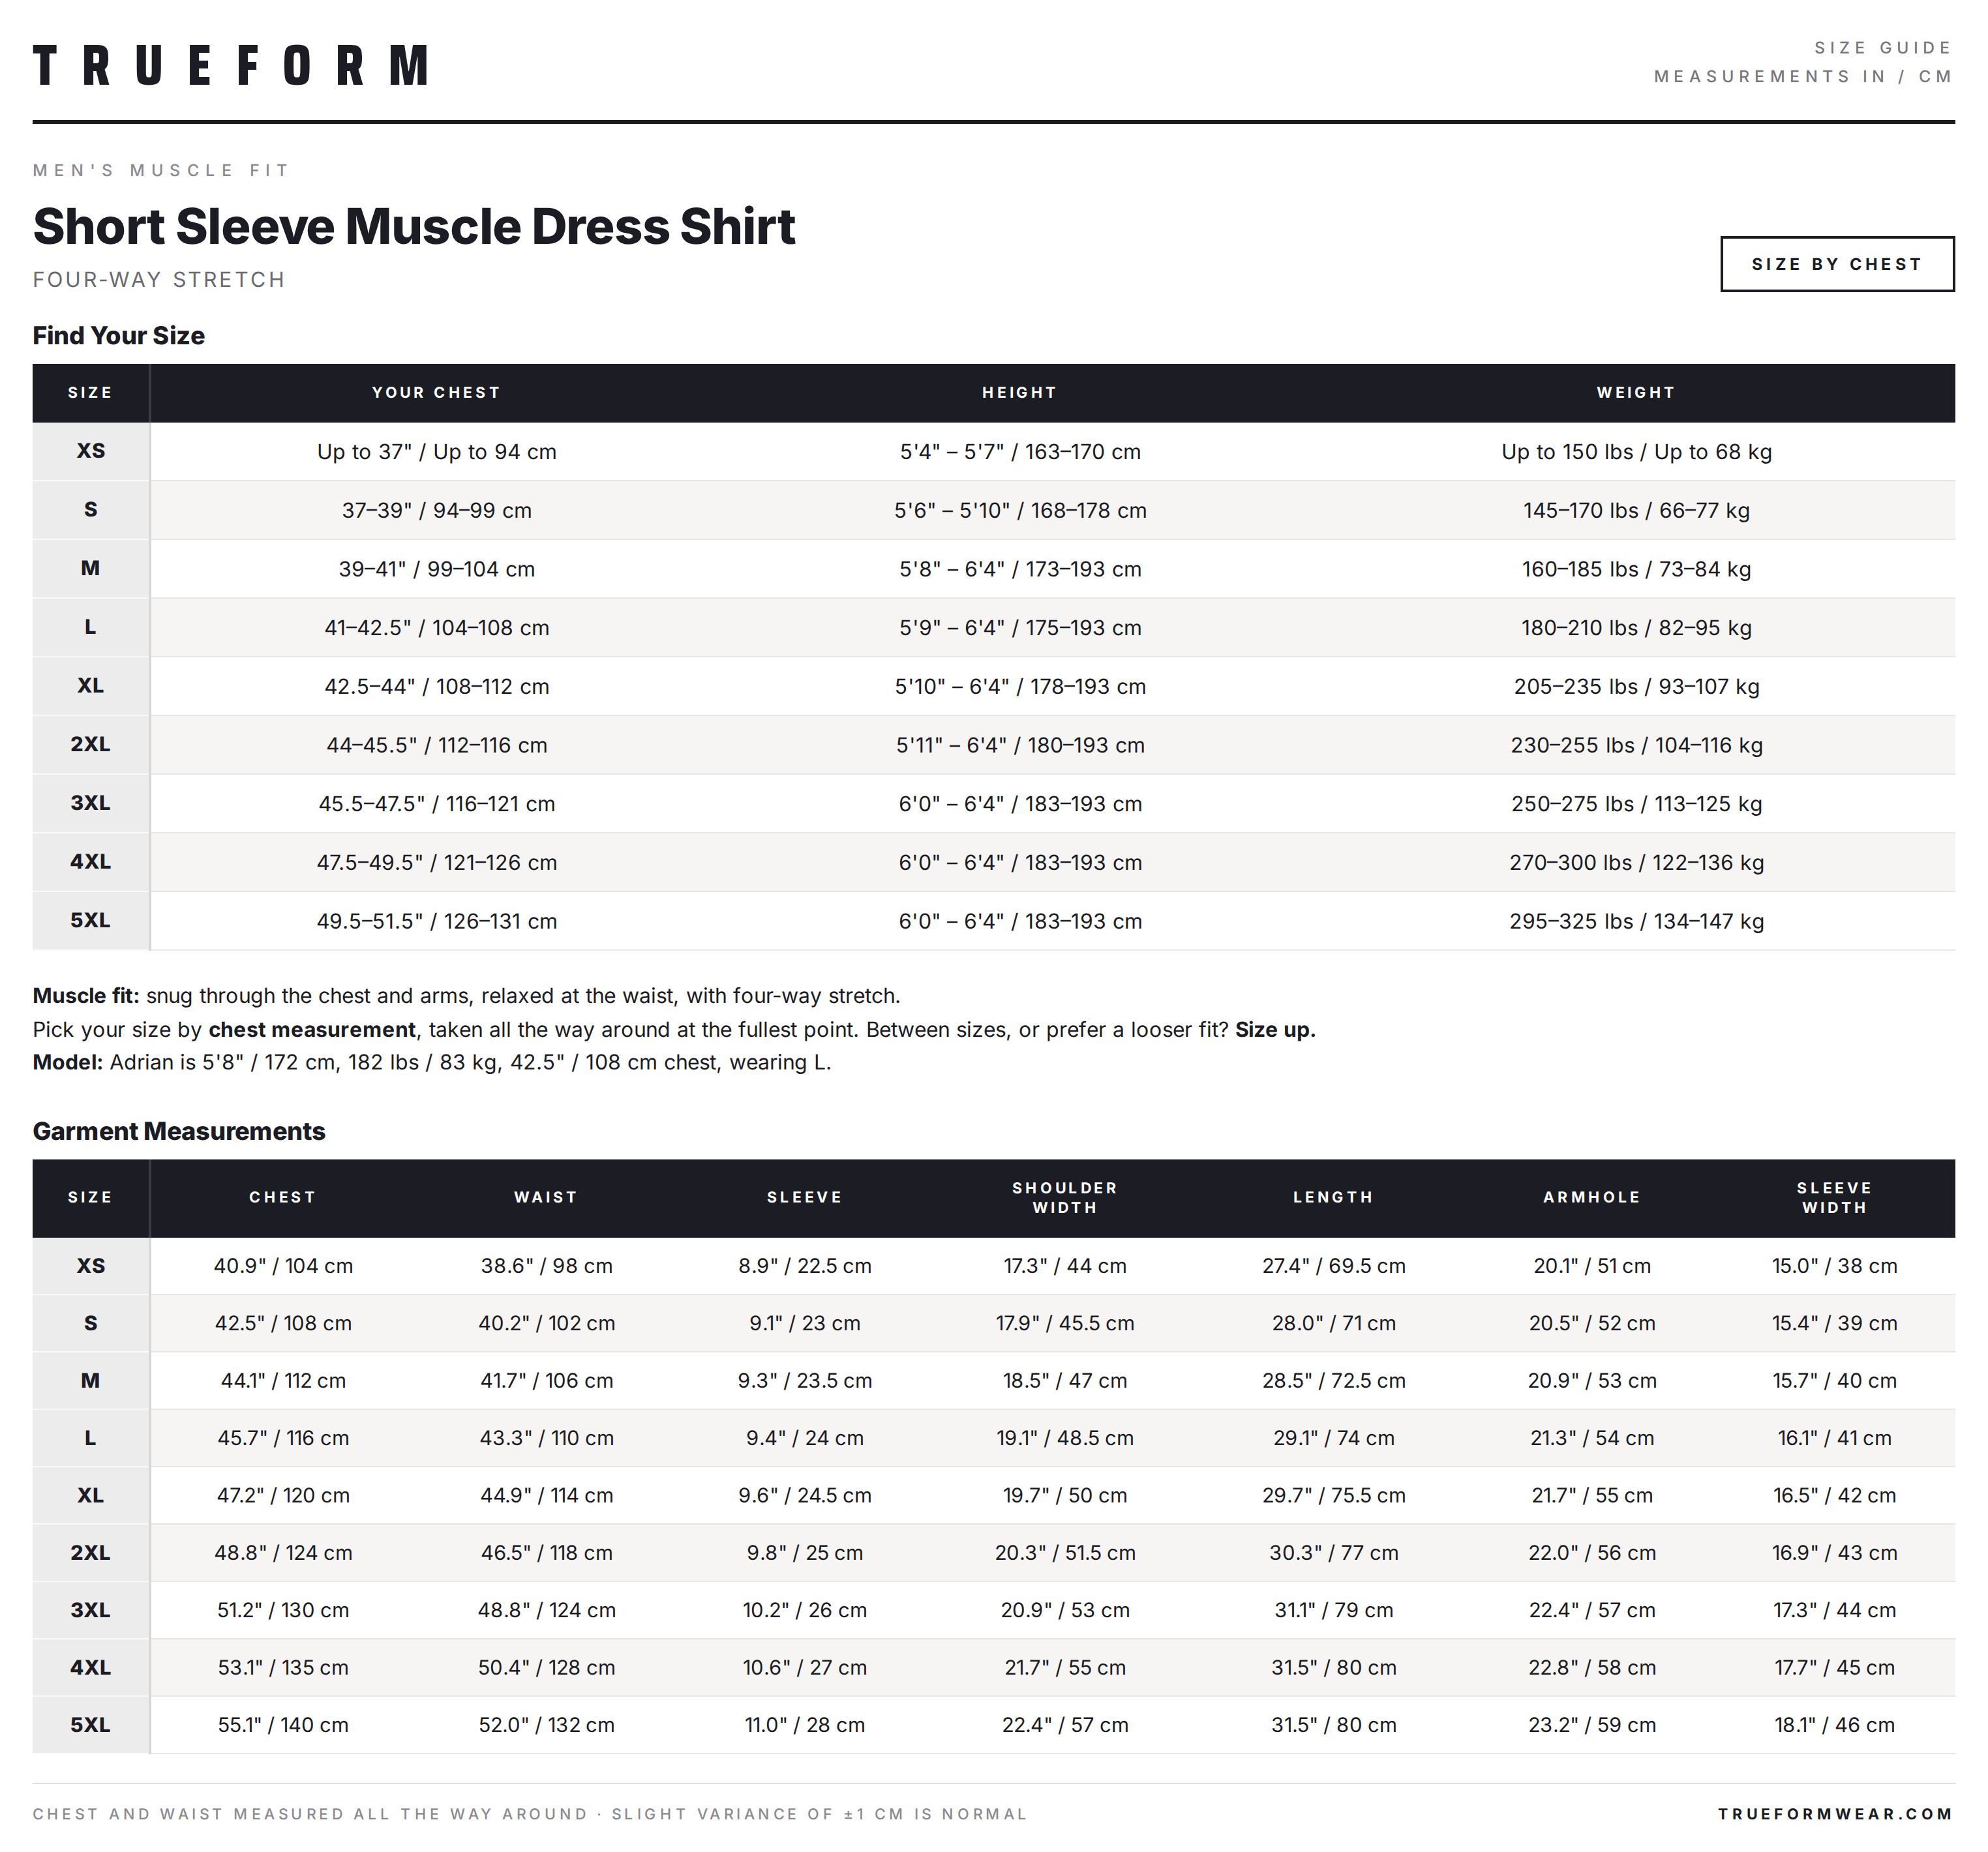
Task: Click the Find Your Size heading
Action: click(x=119, y=336)
